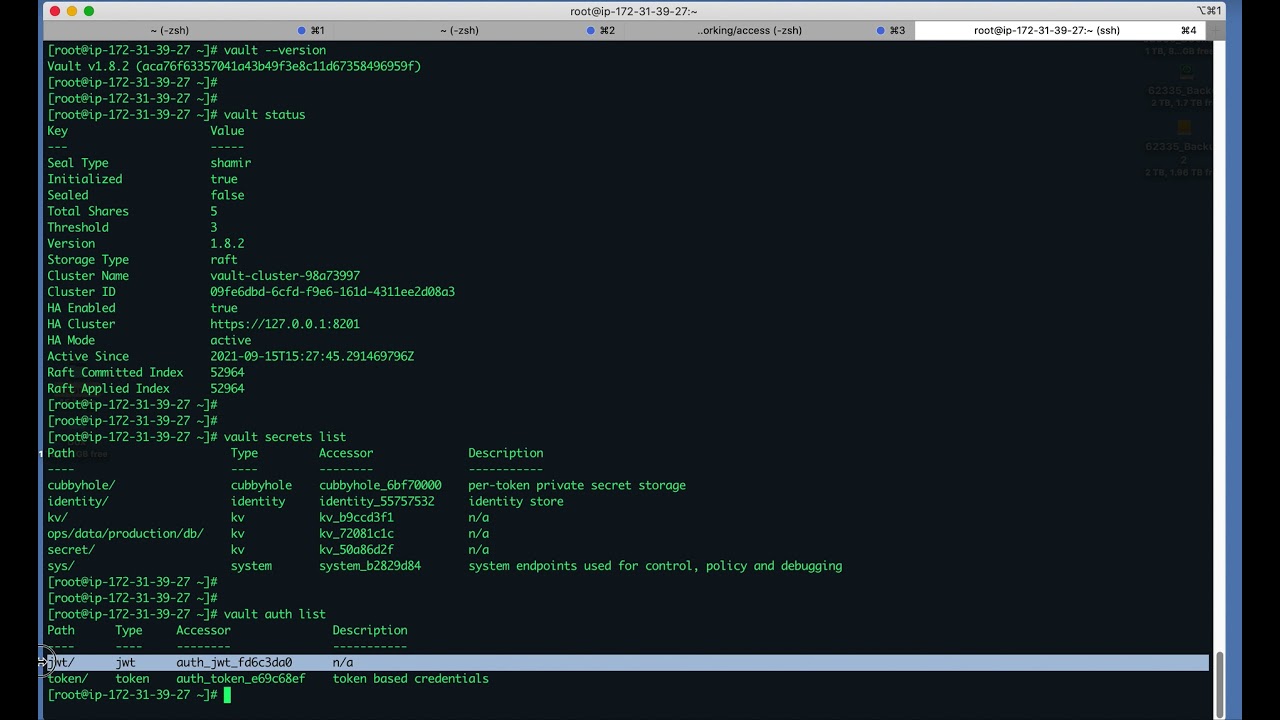Click the 'token/' auth path entry
This screenshot has width=1280, height=720.
[68, 678]
